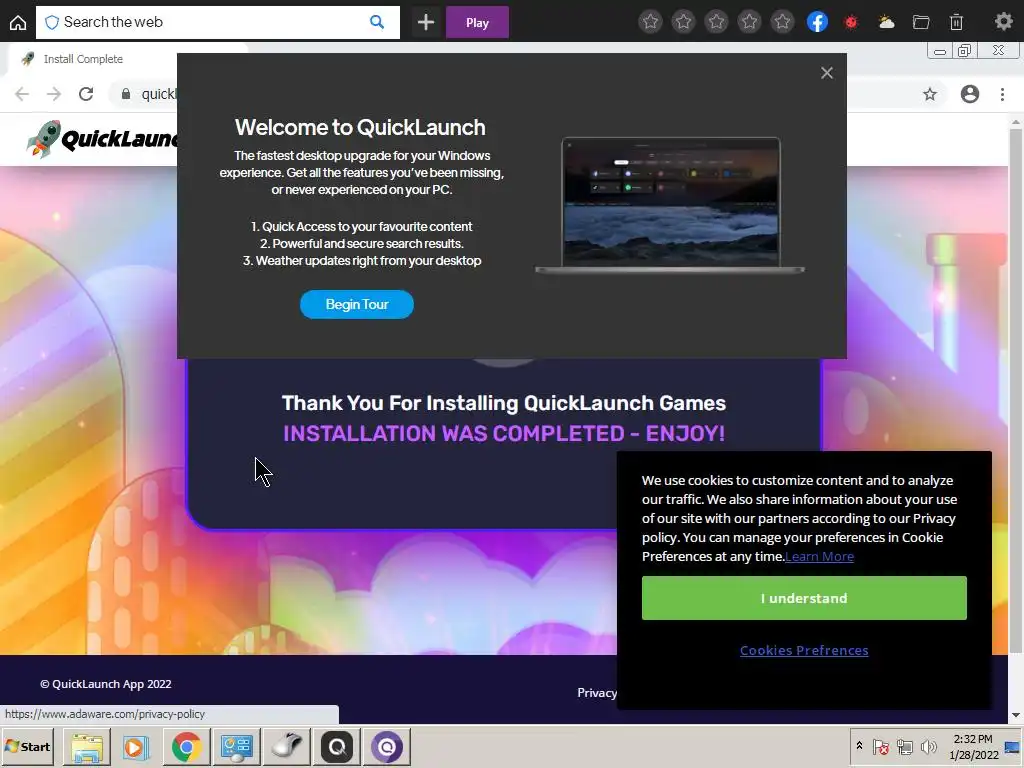Click the mouse icon in taskbar
Screen dimensions: 1024x768
click(287, 747)
